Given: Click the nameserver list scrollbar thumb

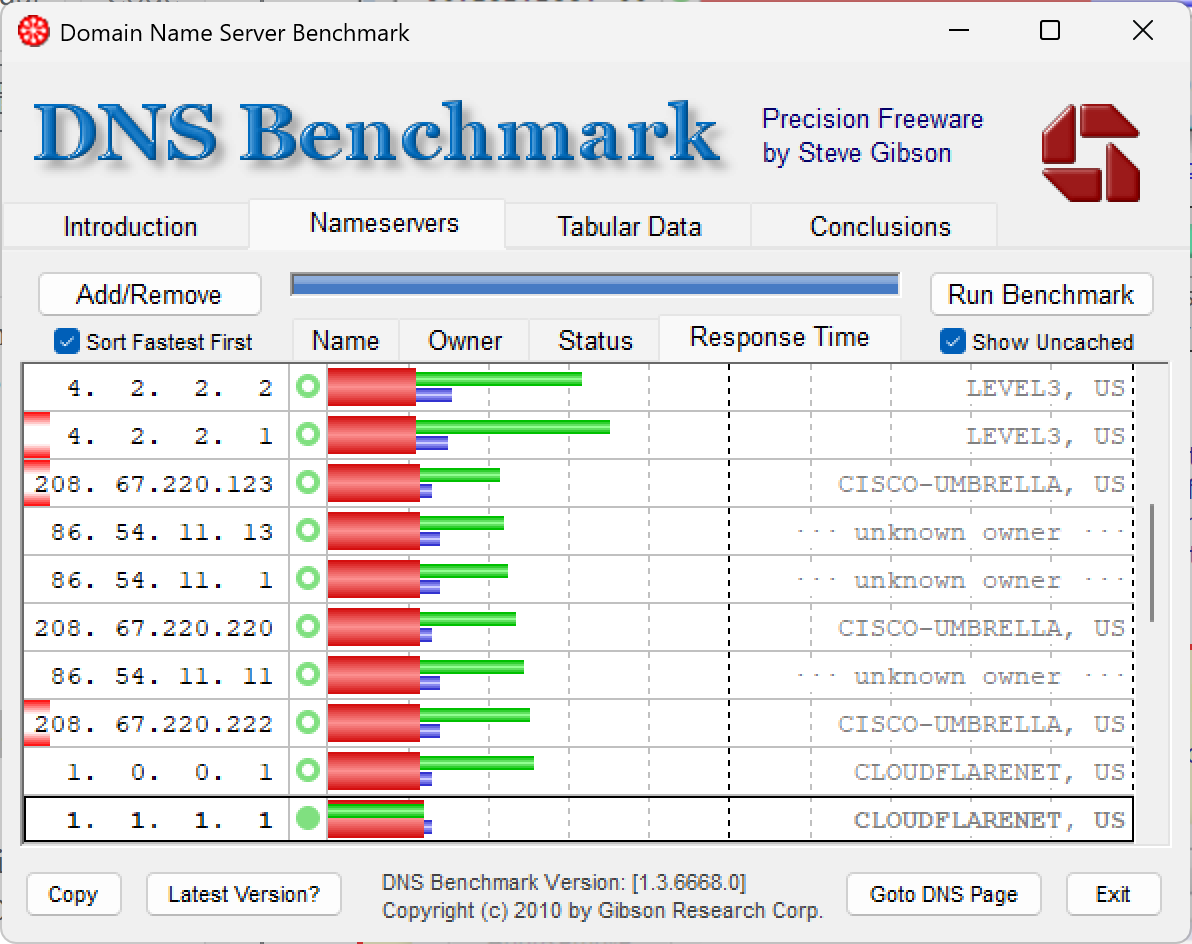Looking at the screenshot, I should [x=1152, y=562].
